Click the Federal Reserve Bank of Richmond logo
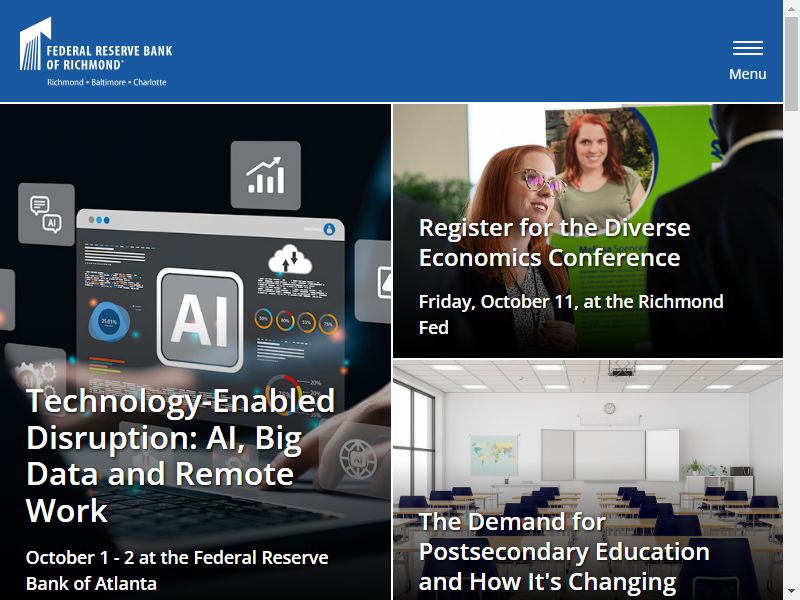 point(96,52)
